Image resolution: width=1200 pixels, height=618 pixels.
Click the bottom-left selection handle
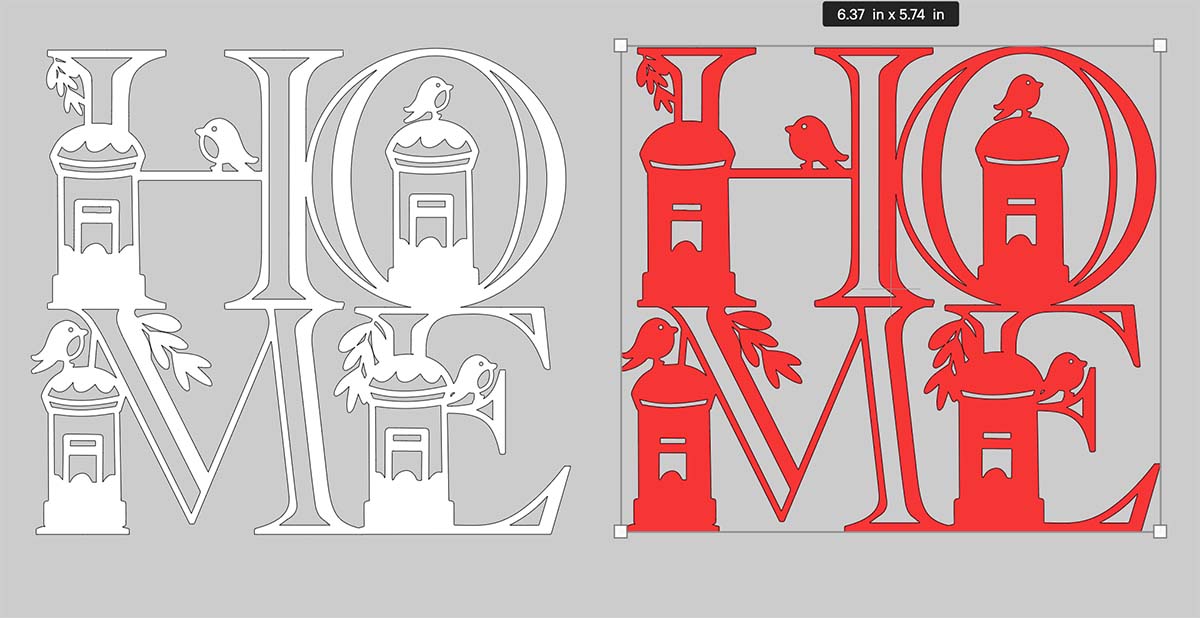tap(620, 531)
